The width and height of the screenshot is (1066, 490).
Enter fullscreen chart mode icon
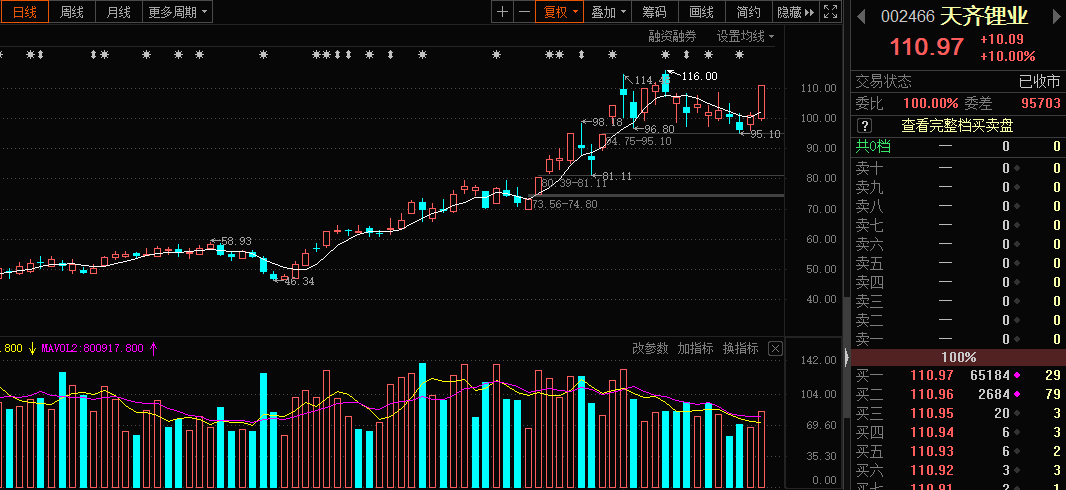point(831,12)
